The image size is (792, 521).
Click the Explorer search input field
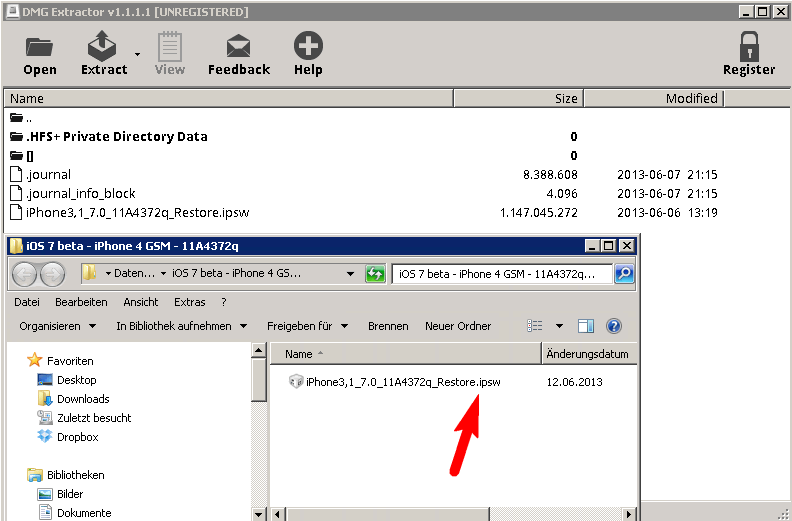pyautogui.click(x=502, y=274)
